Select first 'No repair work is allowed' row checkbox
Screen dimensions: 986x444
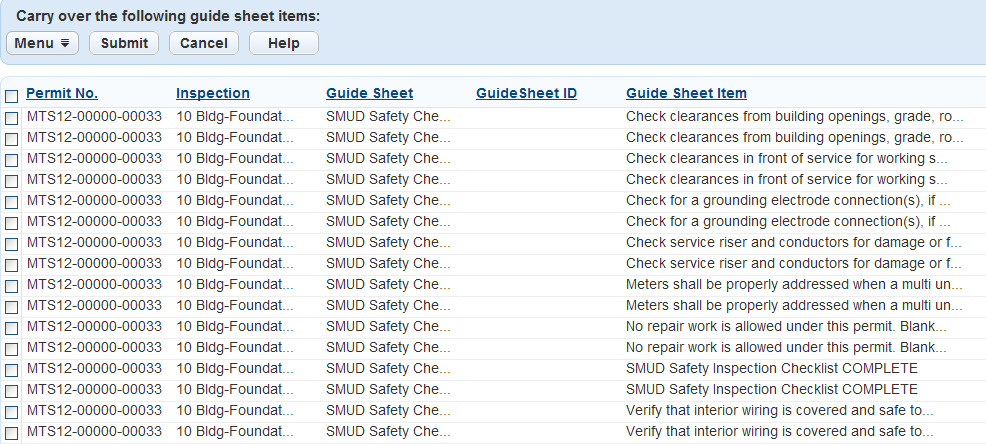pyautogui.click(x=12, y=328)
